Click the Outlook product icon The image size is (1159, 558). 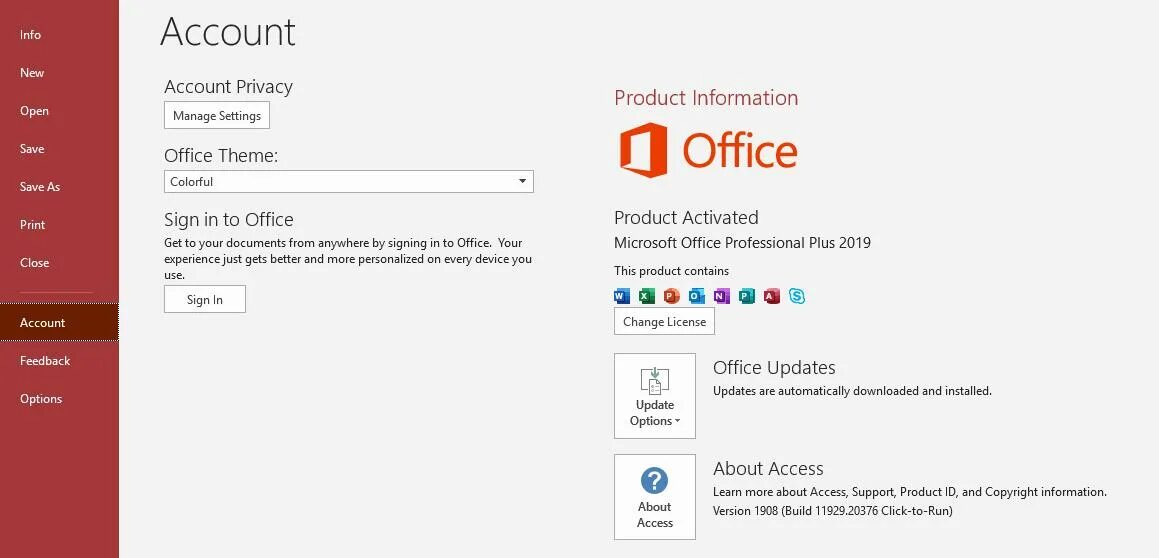[697, 296]
